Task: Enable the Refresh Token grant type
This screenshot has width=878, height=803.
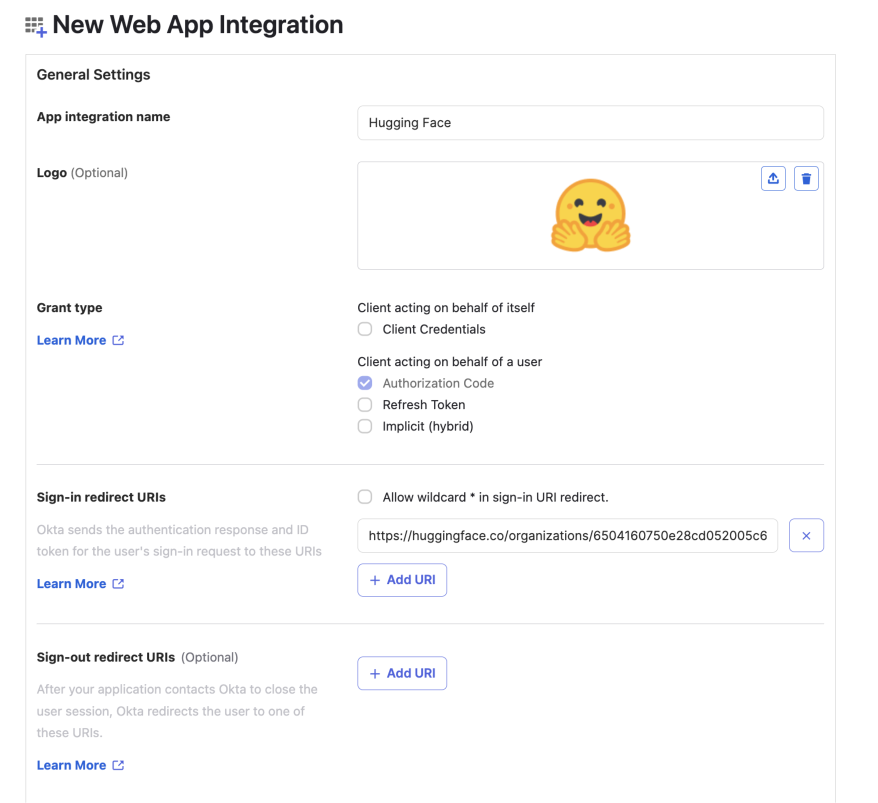Action: click(365, 405)
